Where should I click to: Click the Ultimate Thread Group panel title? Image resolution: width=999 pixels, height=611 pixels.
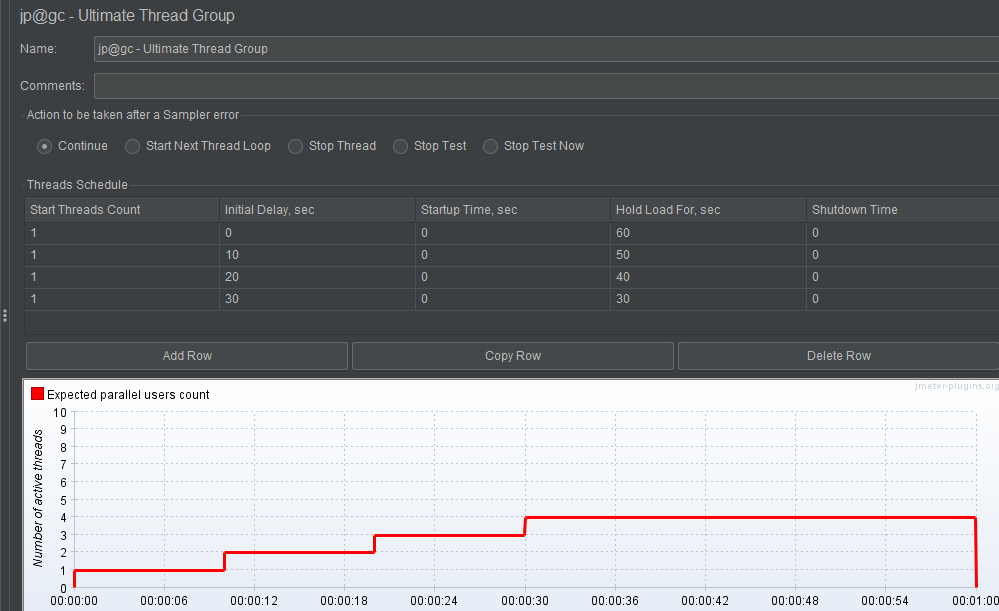coord(127,15)
